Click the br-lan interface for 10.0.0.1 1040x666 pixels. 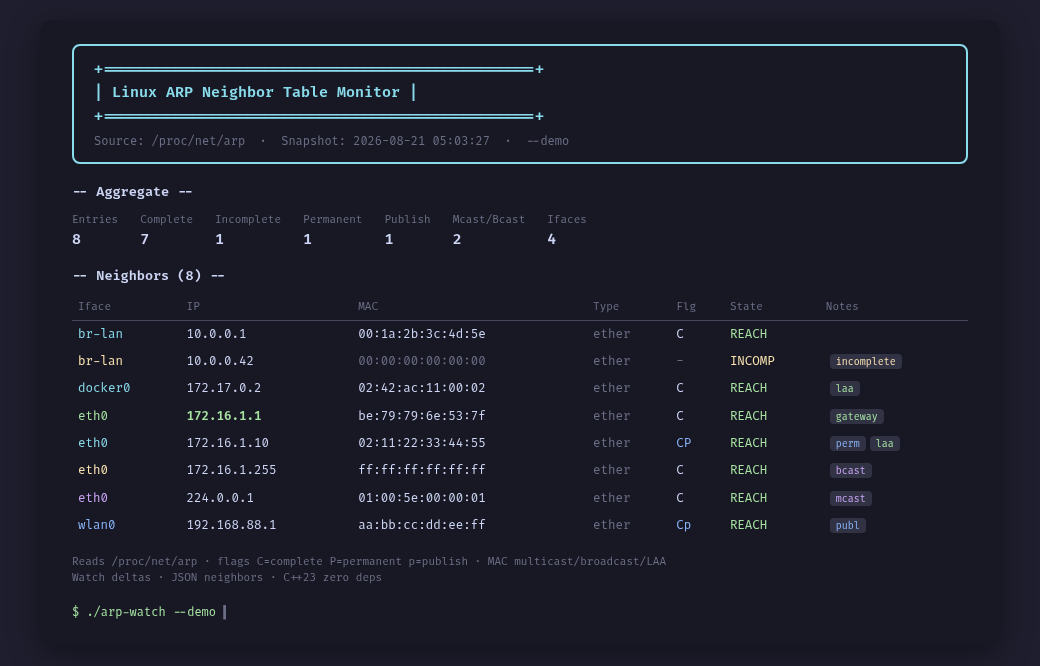[100, 334]
